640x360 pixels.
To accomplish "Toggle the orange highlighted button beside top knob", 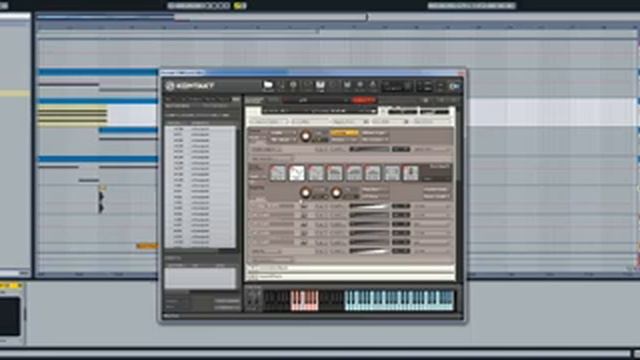I will click(x=344, y=133).
